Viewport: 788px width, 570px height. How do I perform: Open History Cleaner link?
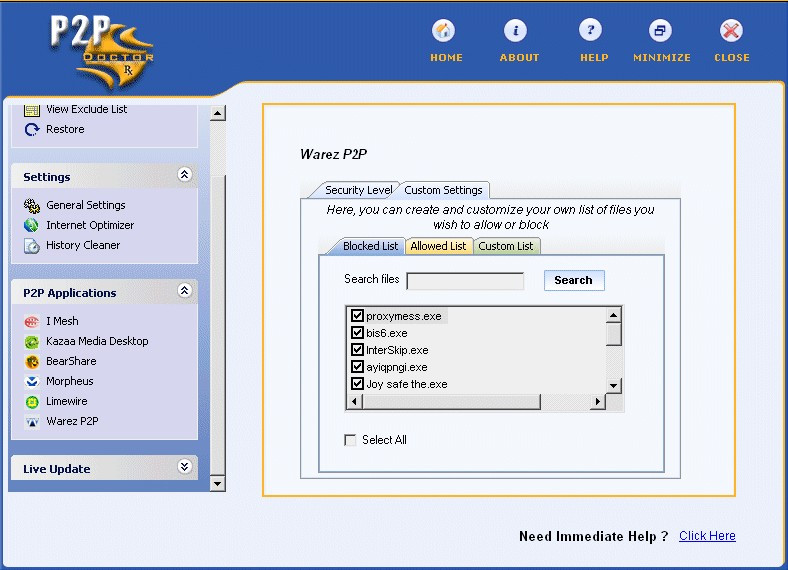83,245
